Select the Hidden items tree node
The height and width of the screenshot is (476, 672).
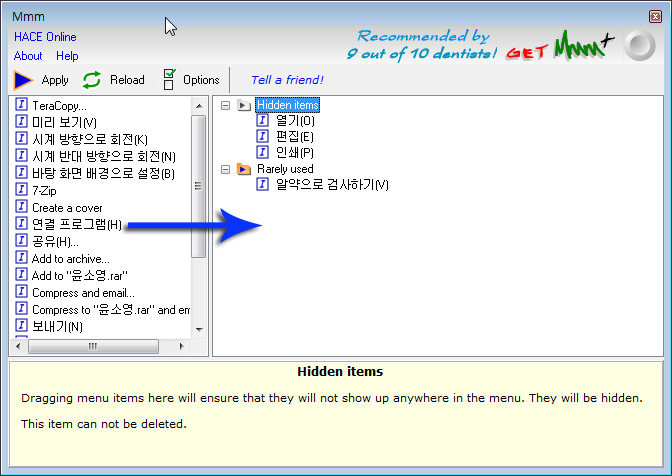288,105
